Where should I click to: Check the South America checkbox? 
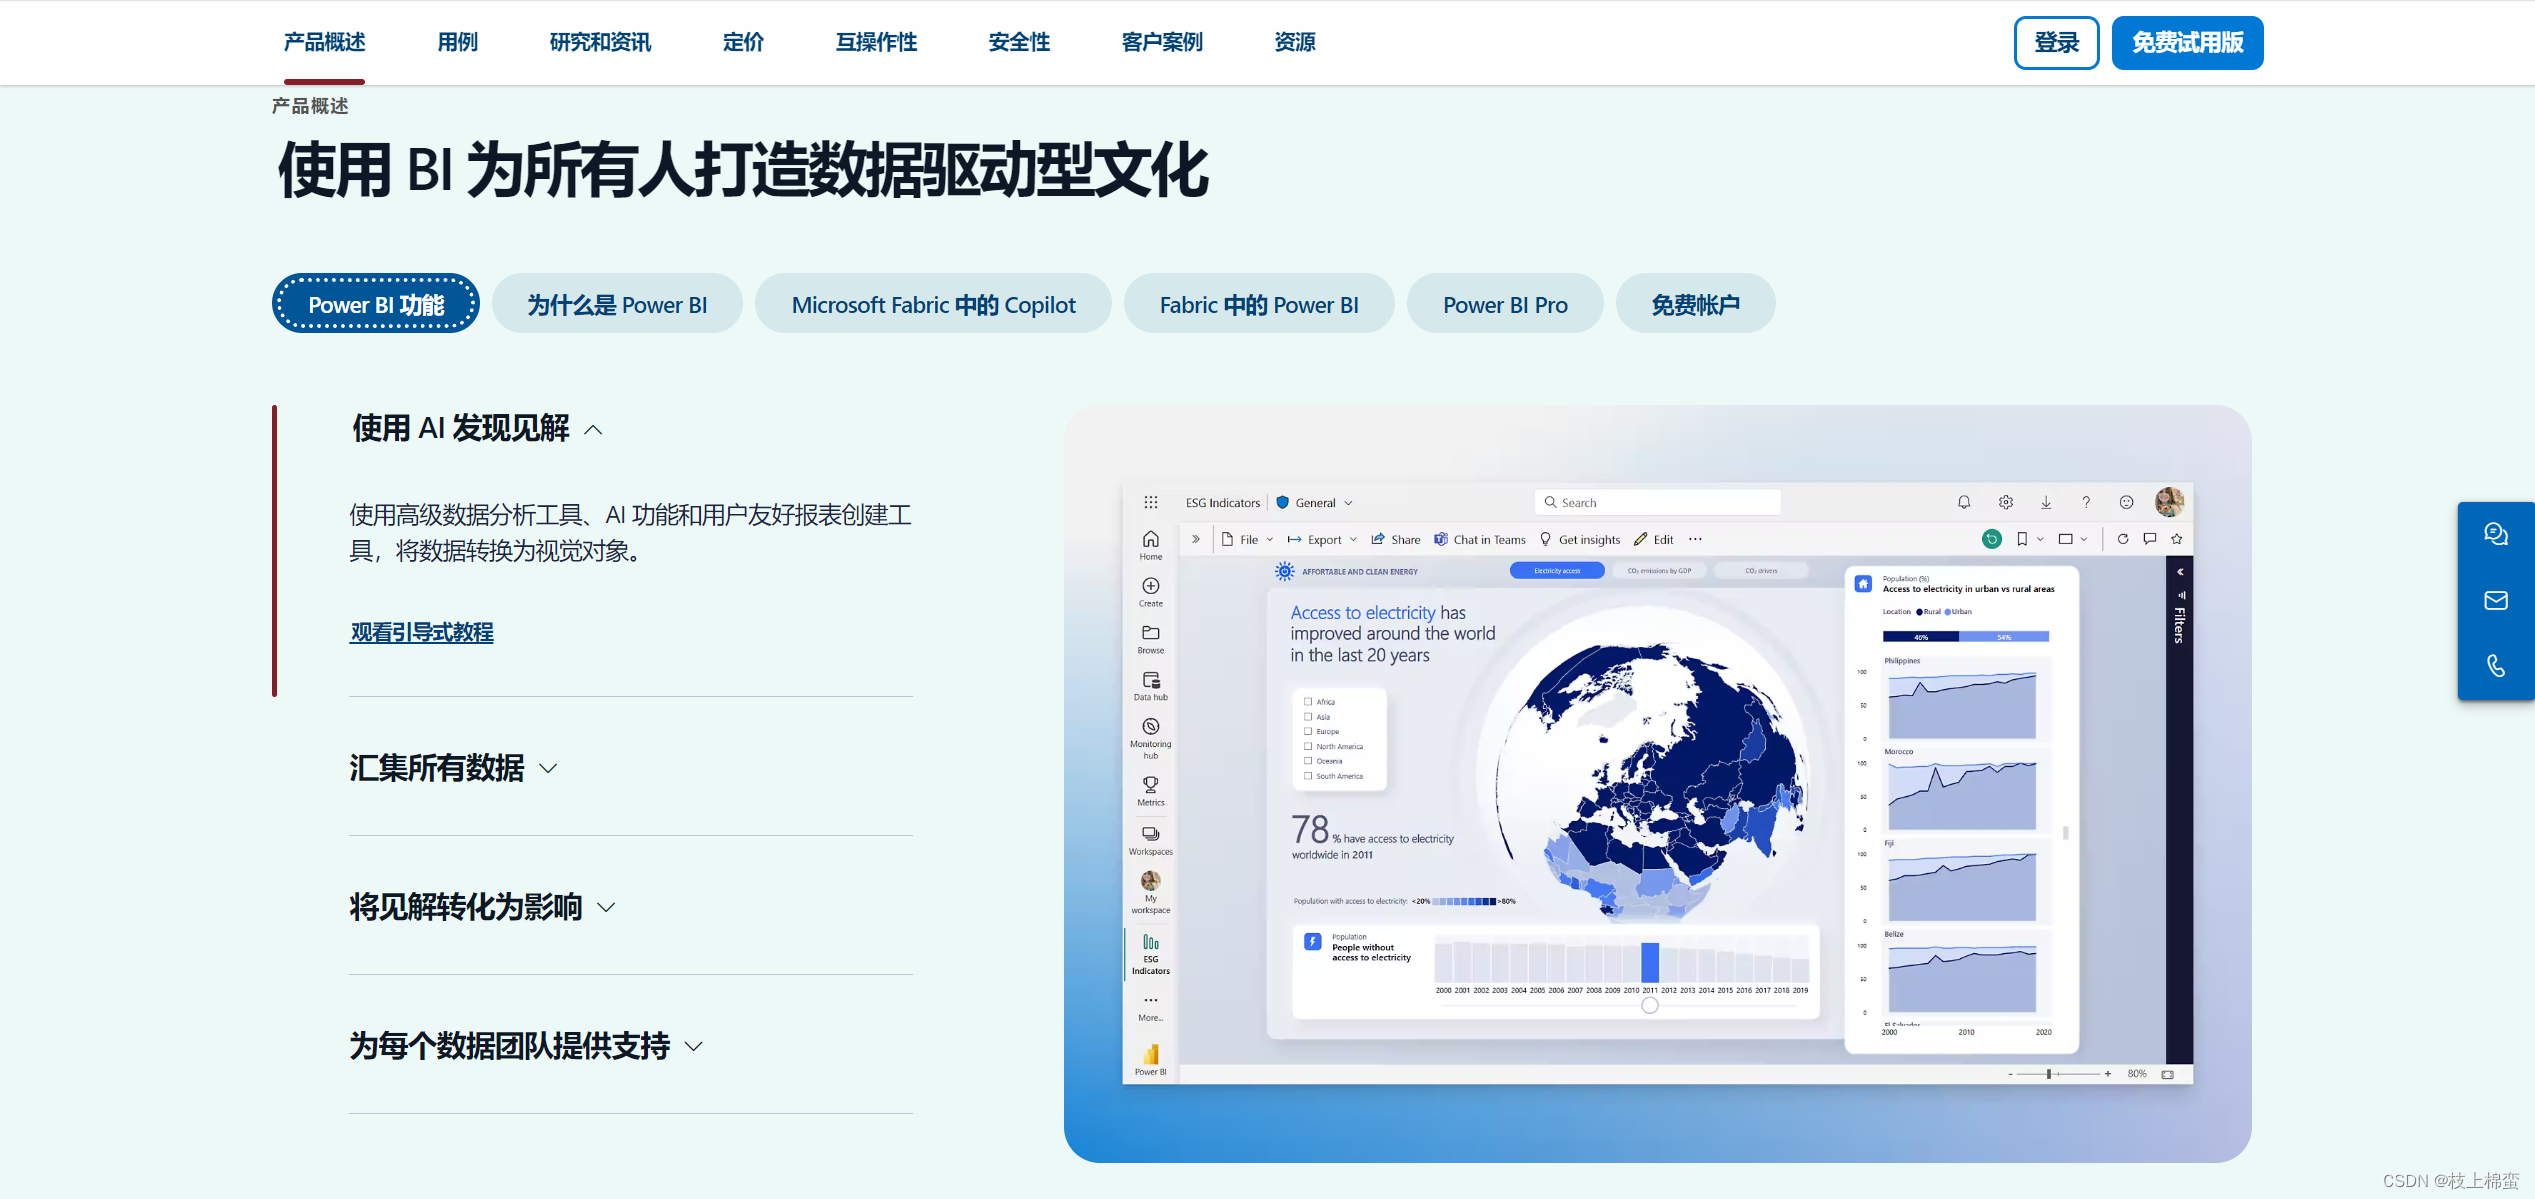(1308, 776)
